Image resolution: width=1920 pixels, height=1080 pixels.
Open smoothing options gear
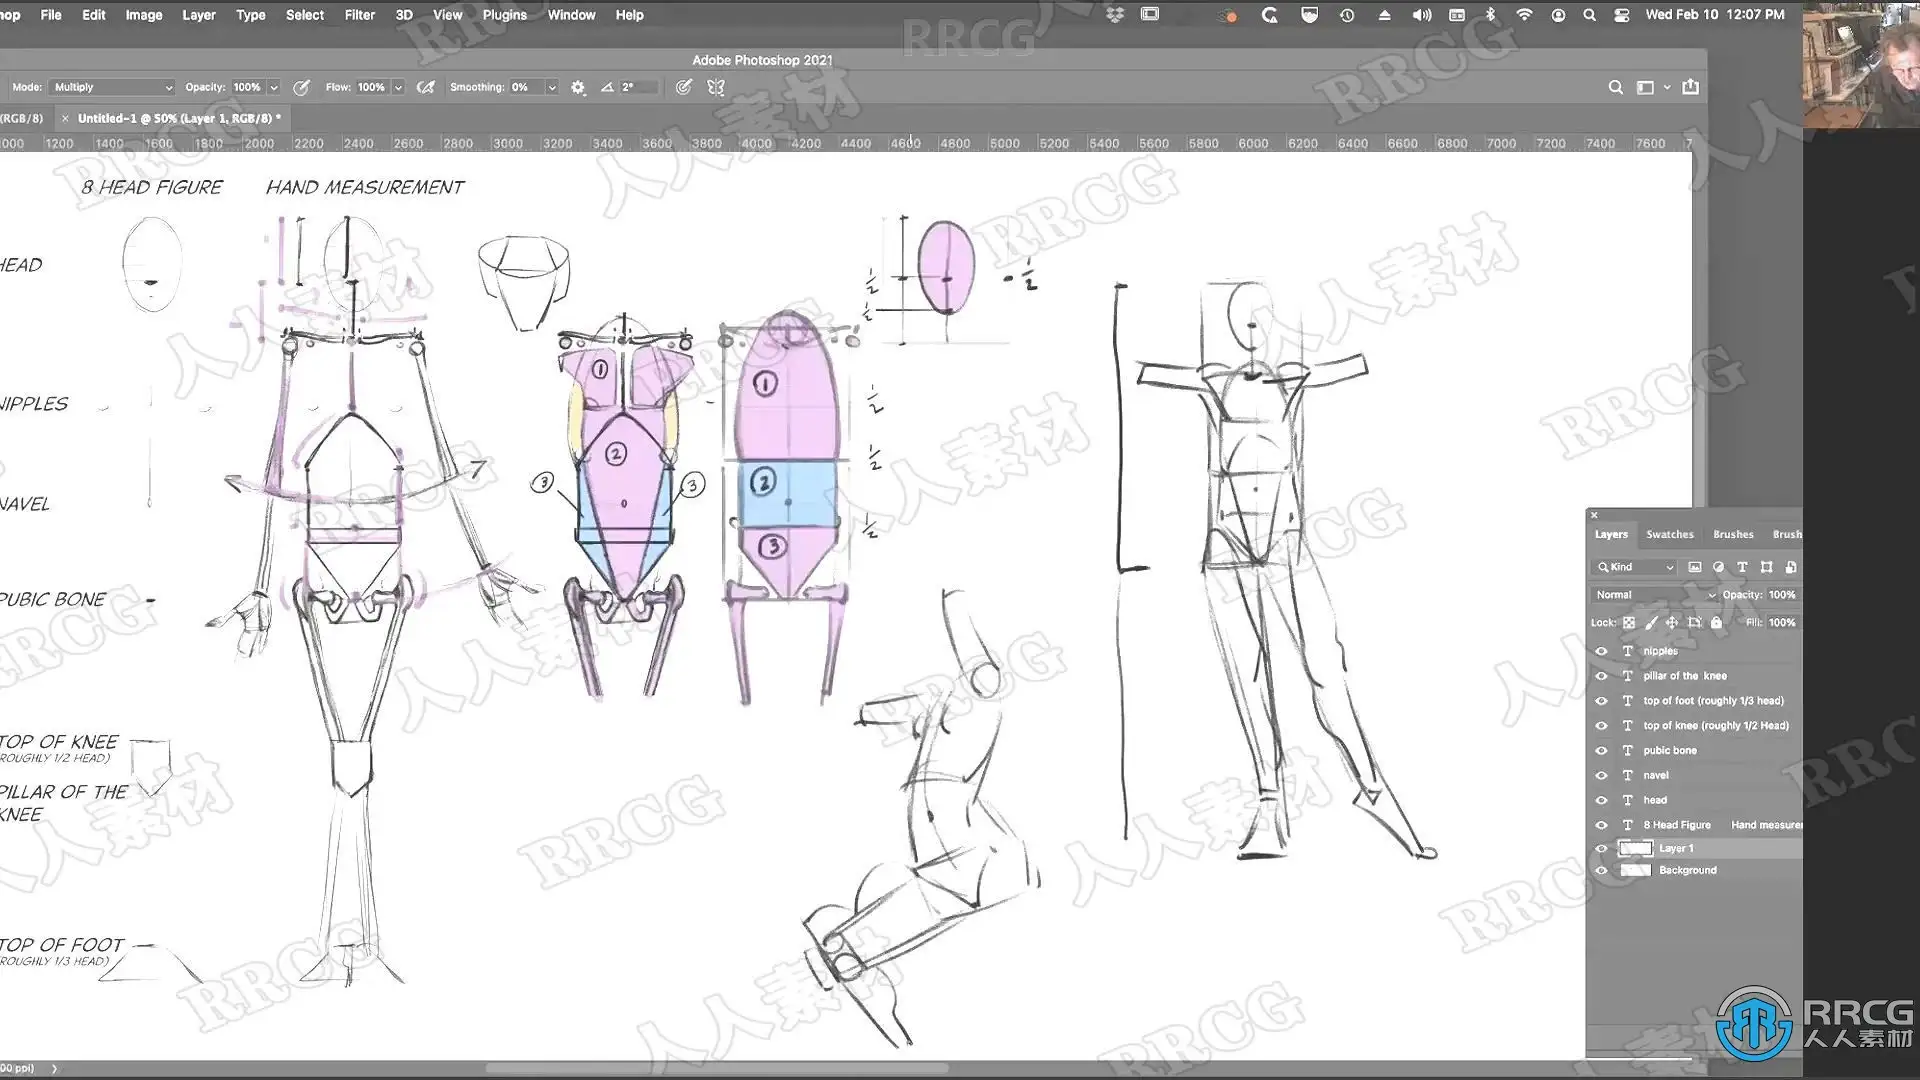click(x=578, y=87)
